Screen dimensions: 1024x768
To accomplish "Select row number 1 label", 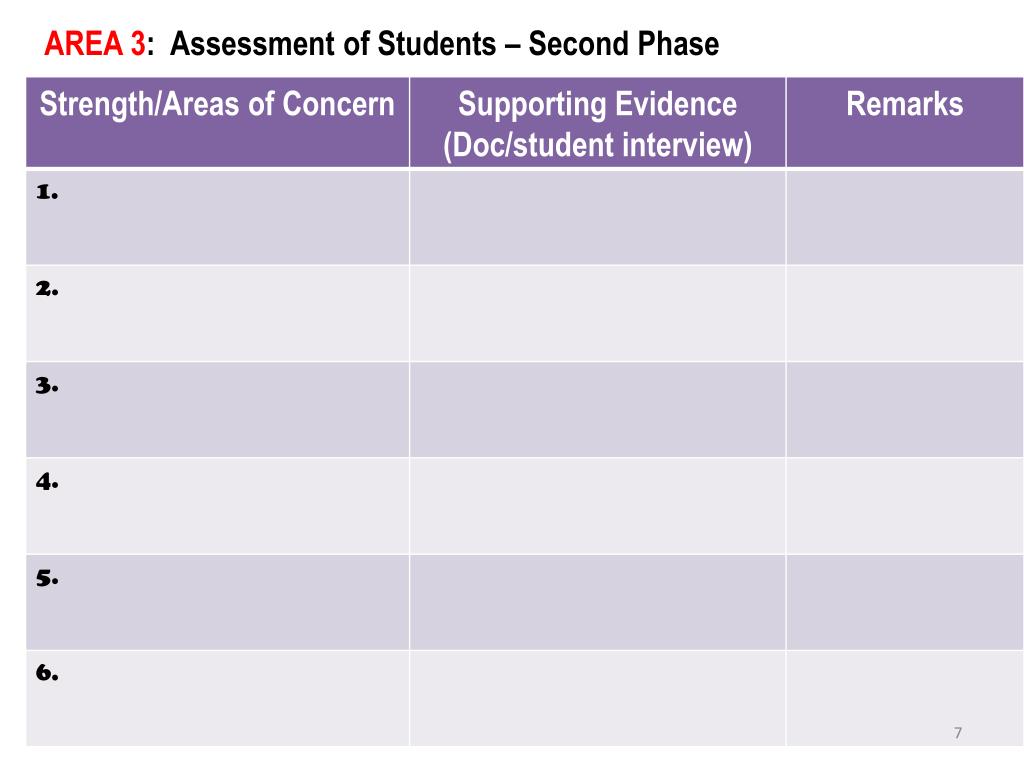I will (47, 192).
